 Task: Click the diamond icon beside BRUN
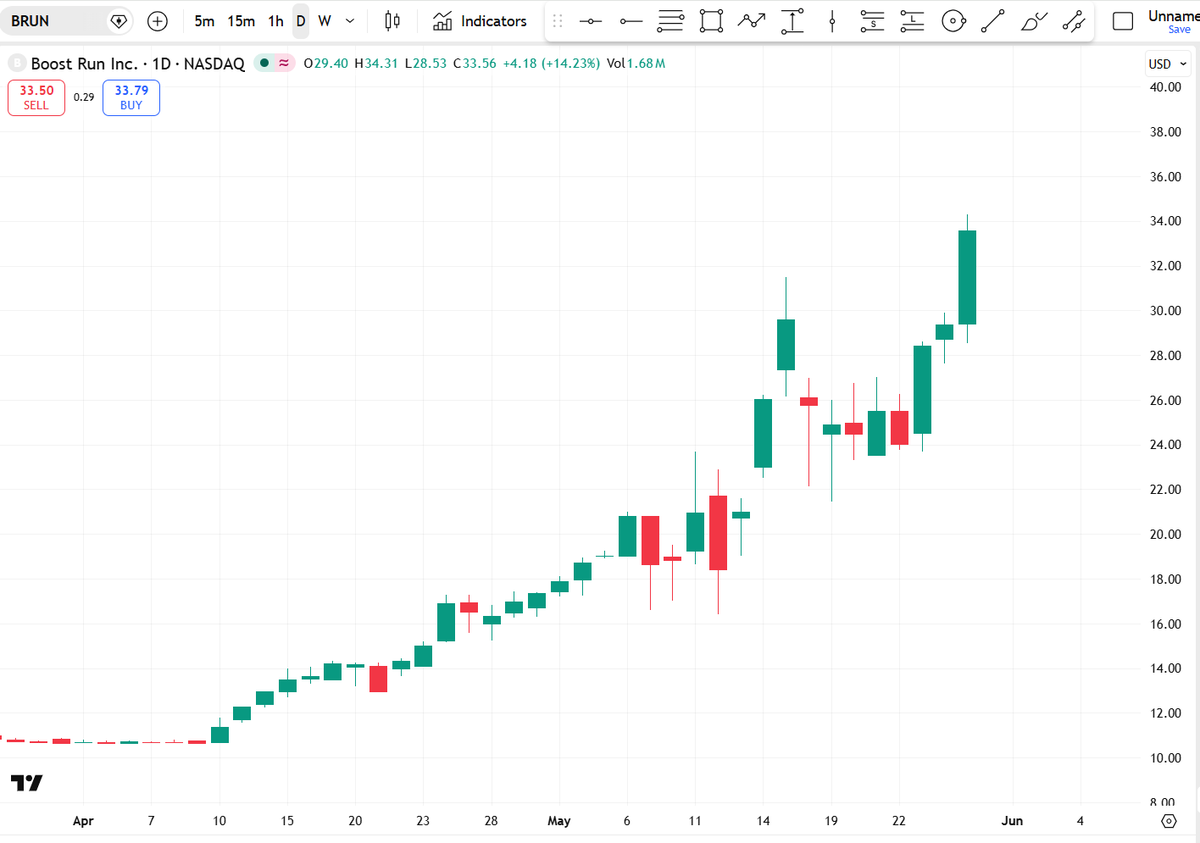[x=119, y=21]
